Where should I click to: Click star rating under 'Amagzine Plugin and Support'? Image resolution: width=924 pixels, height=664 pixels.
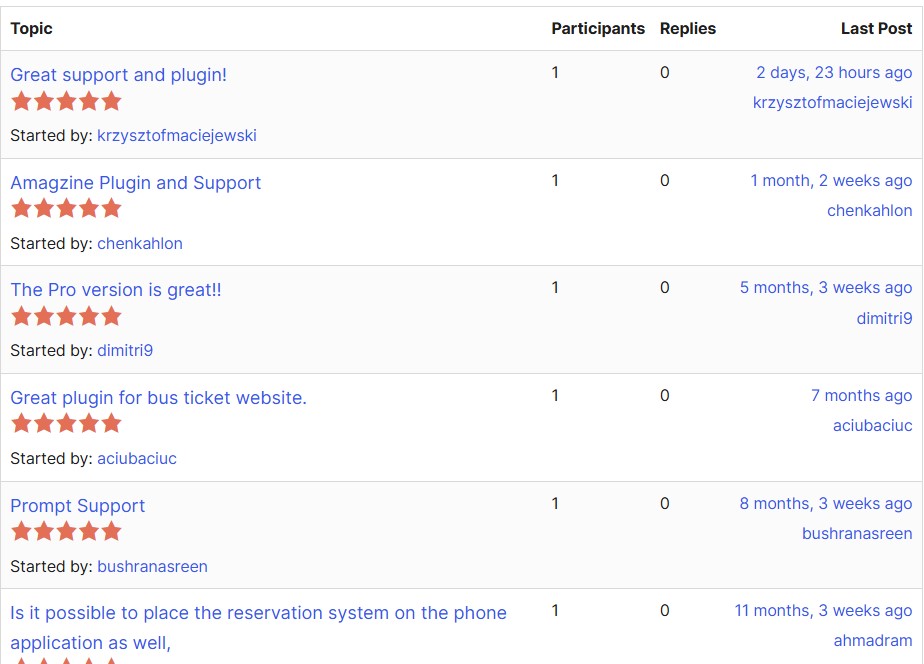(66, 209)
